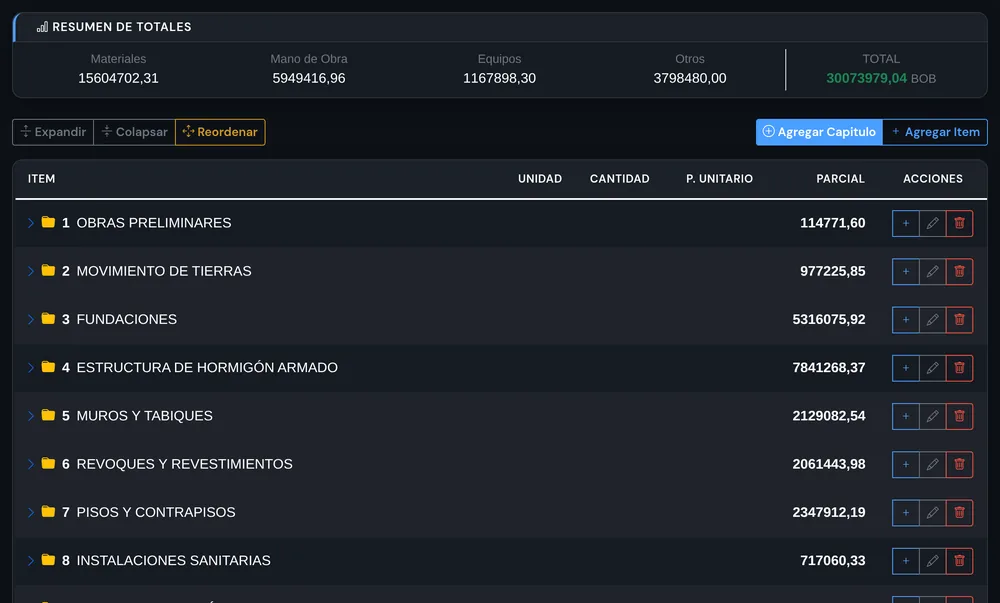Click the green TOTAL amount 30073979,04
Image resolution: width=1000 pixels, height=603 pixels.
click(x=866, y=78)
